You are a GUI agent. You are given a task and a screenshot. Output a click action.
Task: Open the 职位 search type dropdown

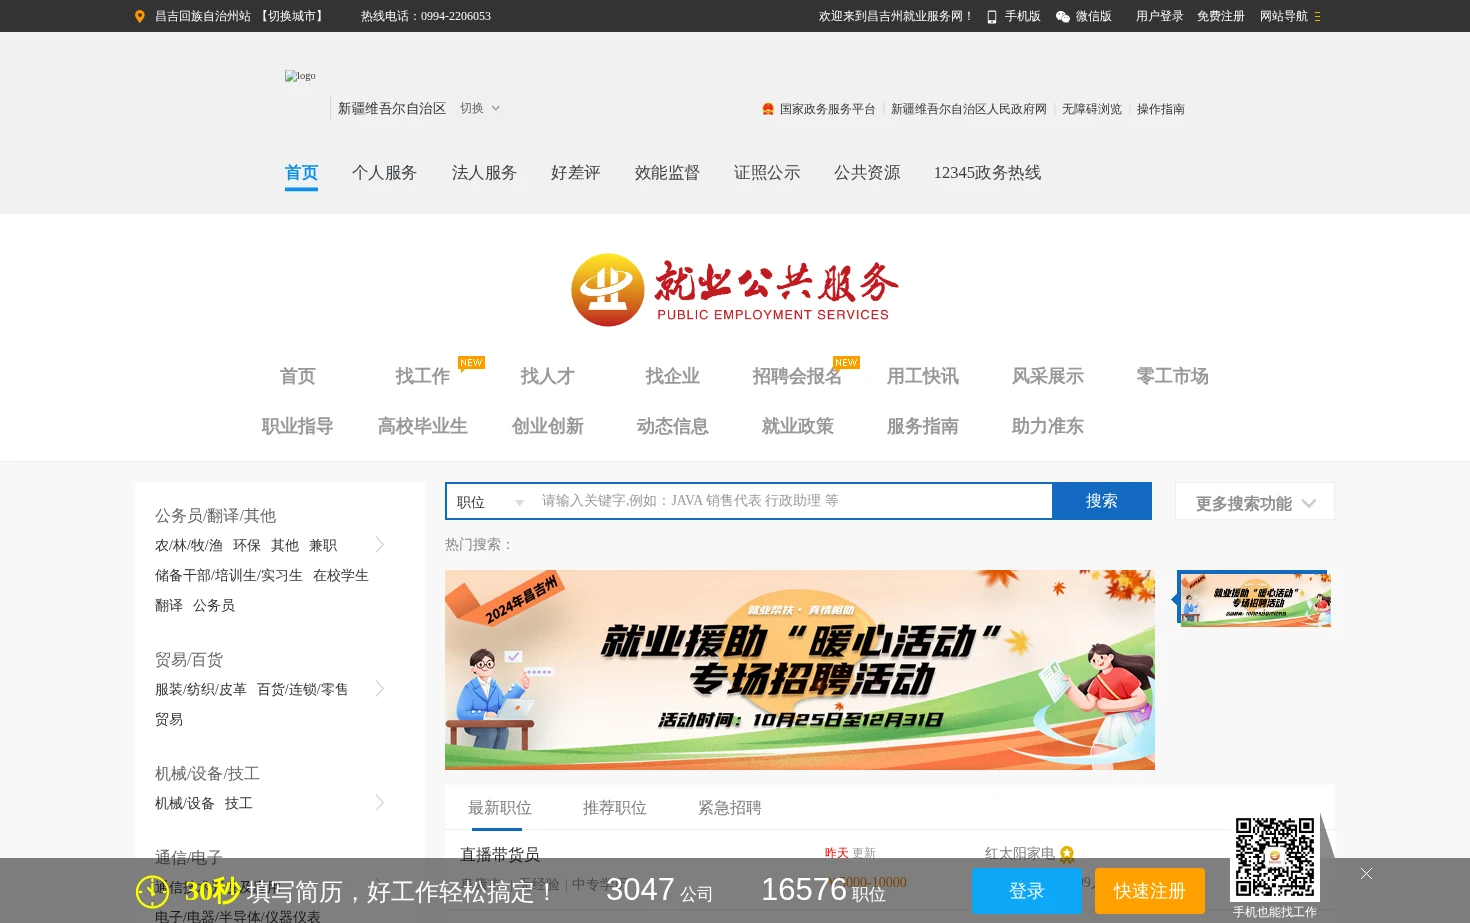pyautogui.click(x=490, y=502)
